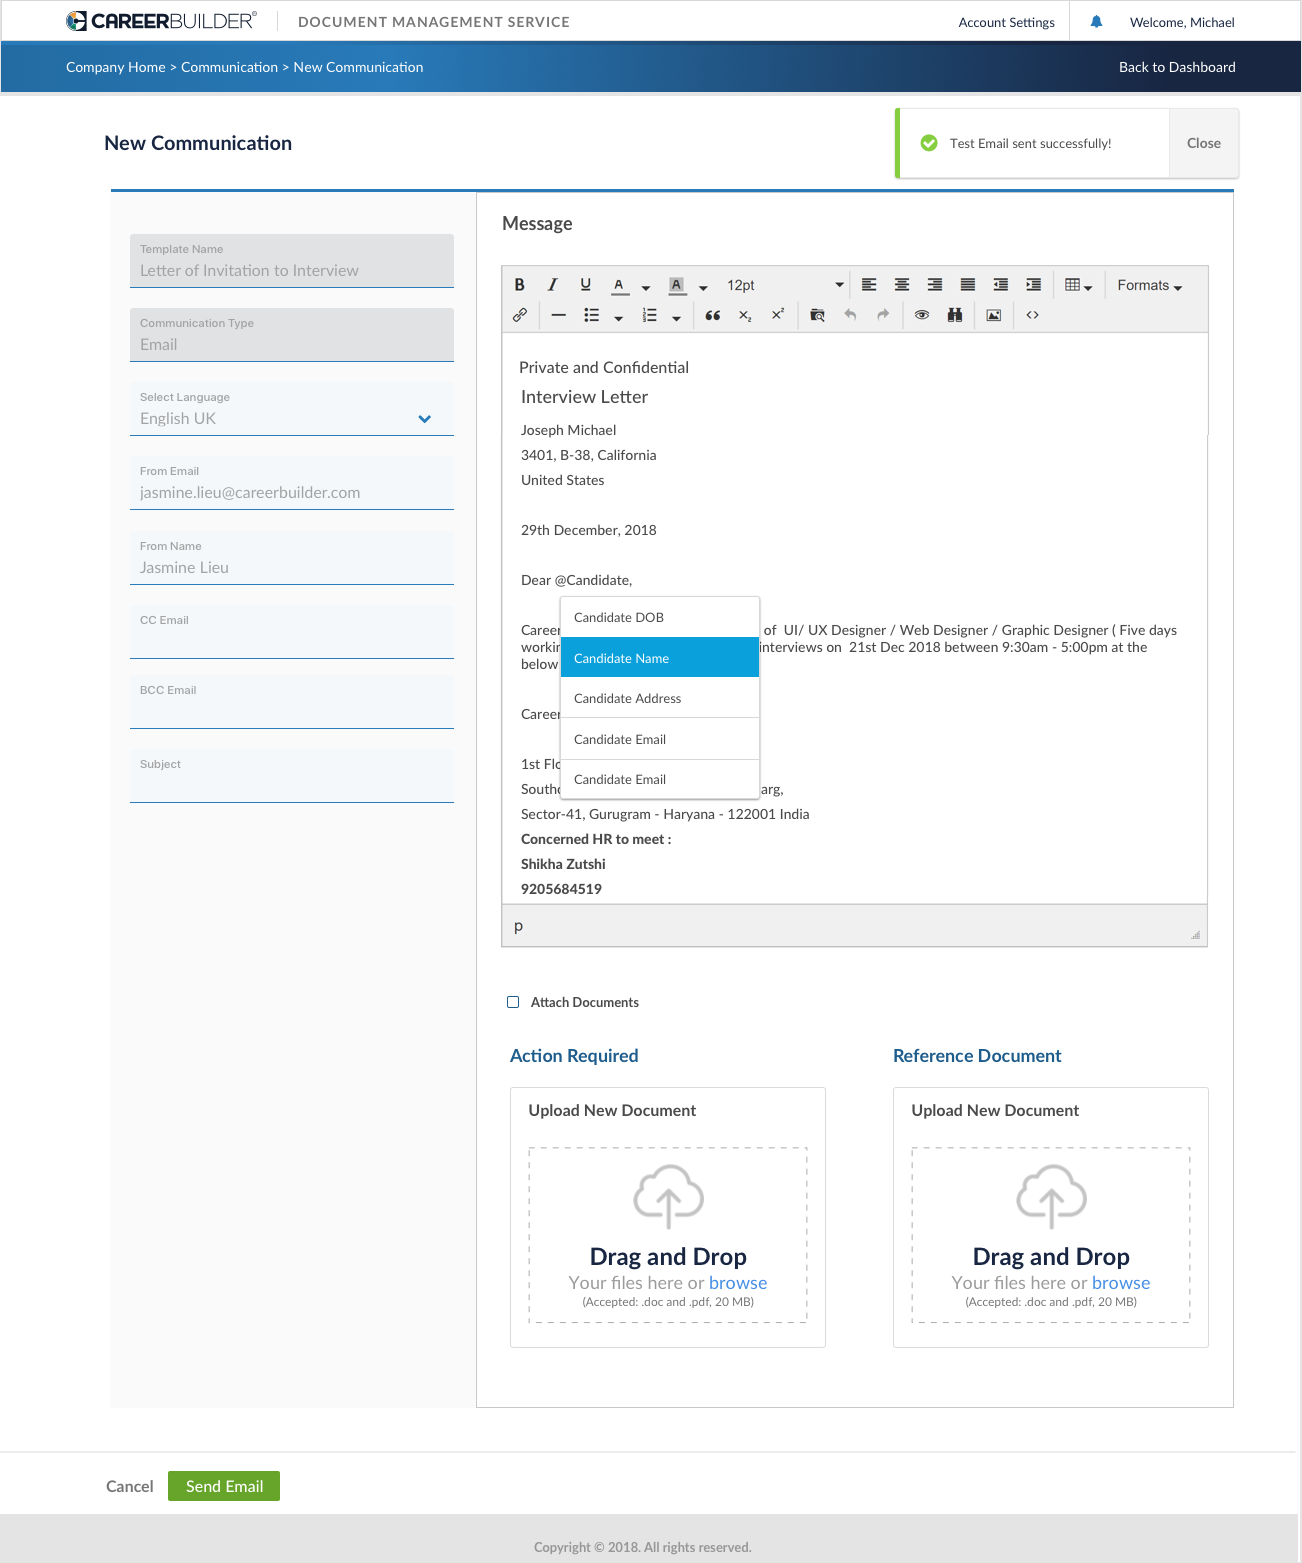Open the Formats dropdown menu
Screen dimensions: 1302x1563
(x=1150, y=285)
